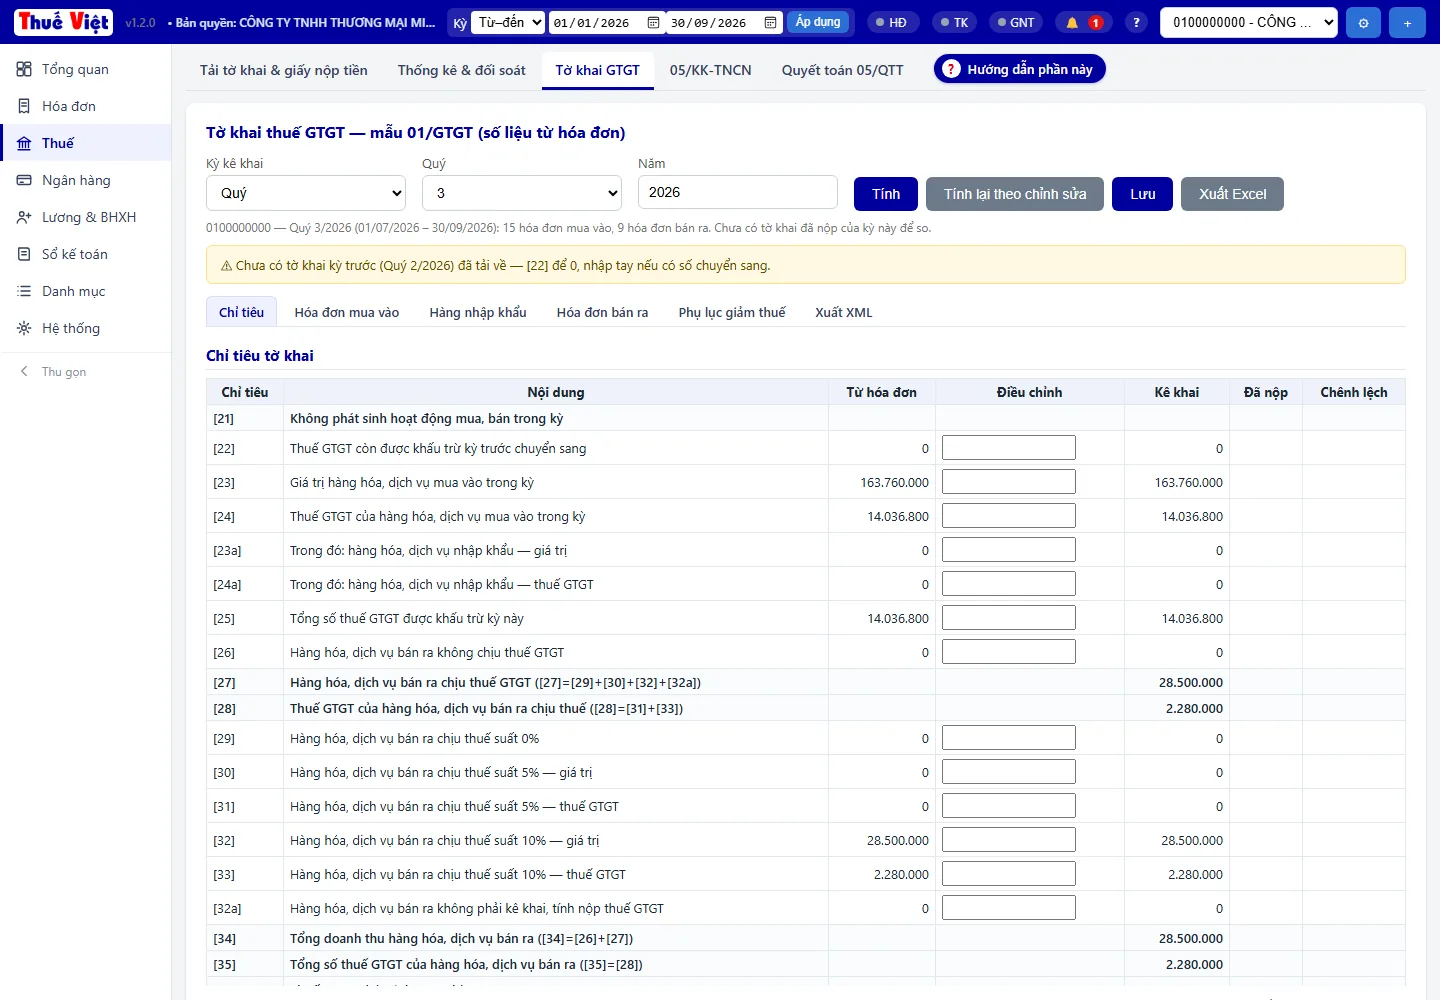The height and width of the screenshot is (1000, 1440).
Task: Open the Phụ lục giảm thuế sub-tab
Action: click(732, 312)
